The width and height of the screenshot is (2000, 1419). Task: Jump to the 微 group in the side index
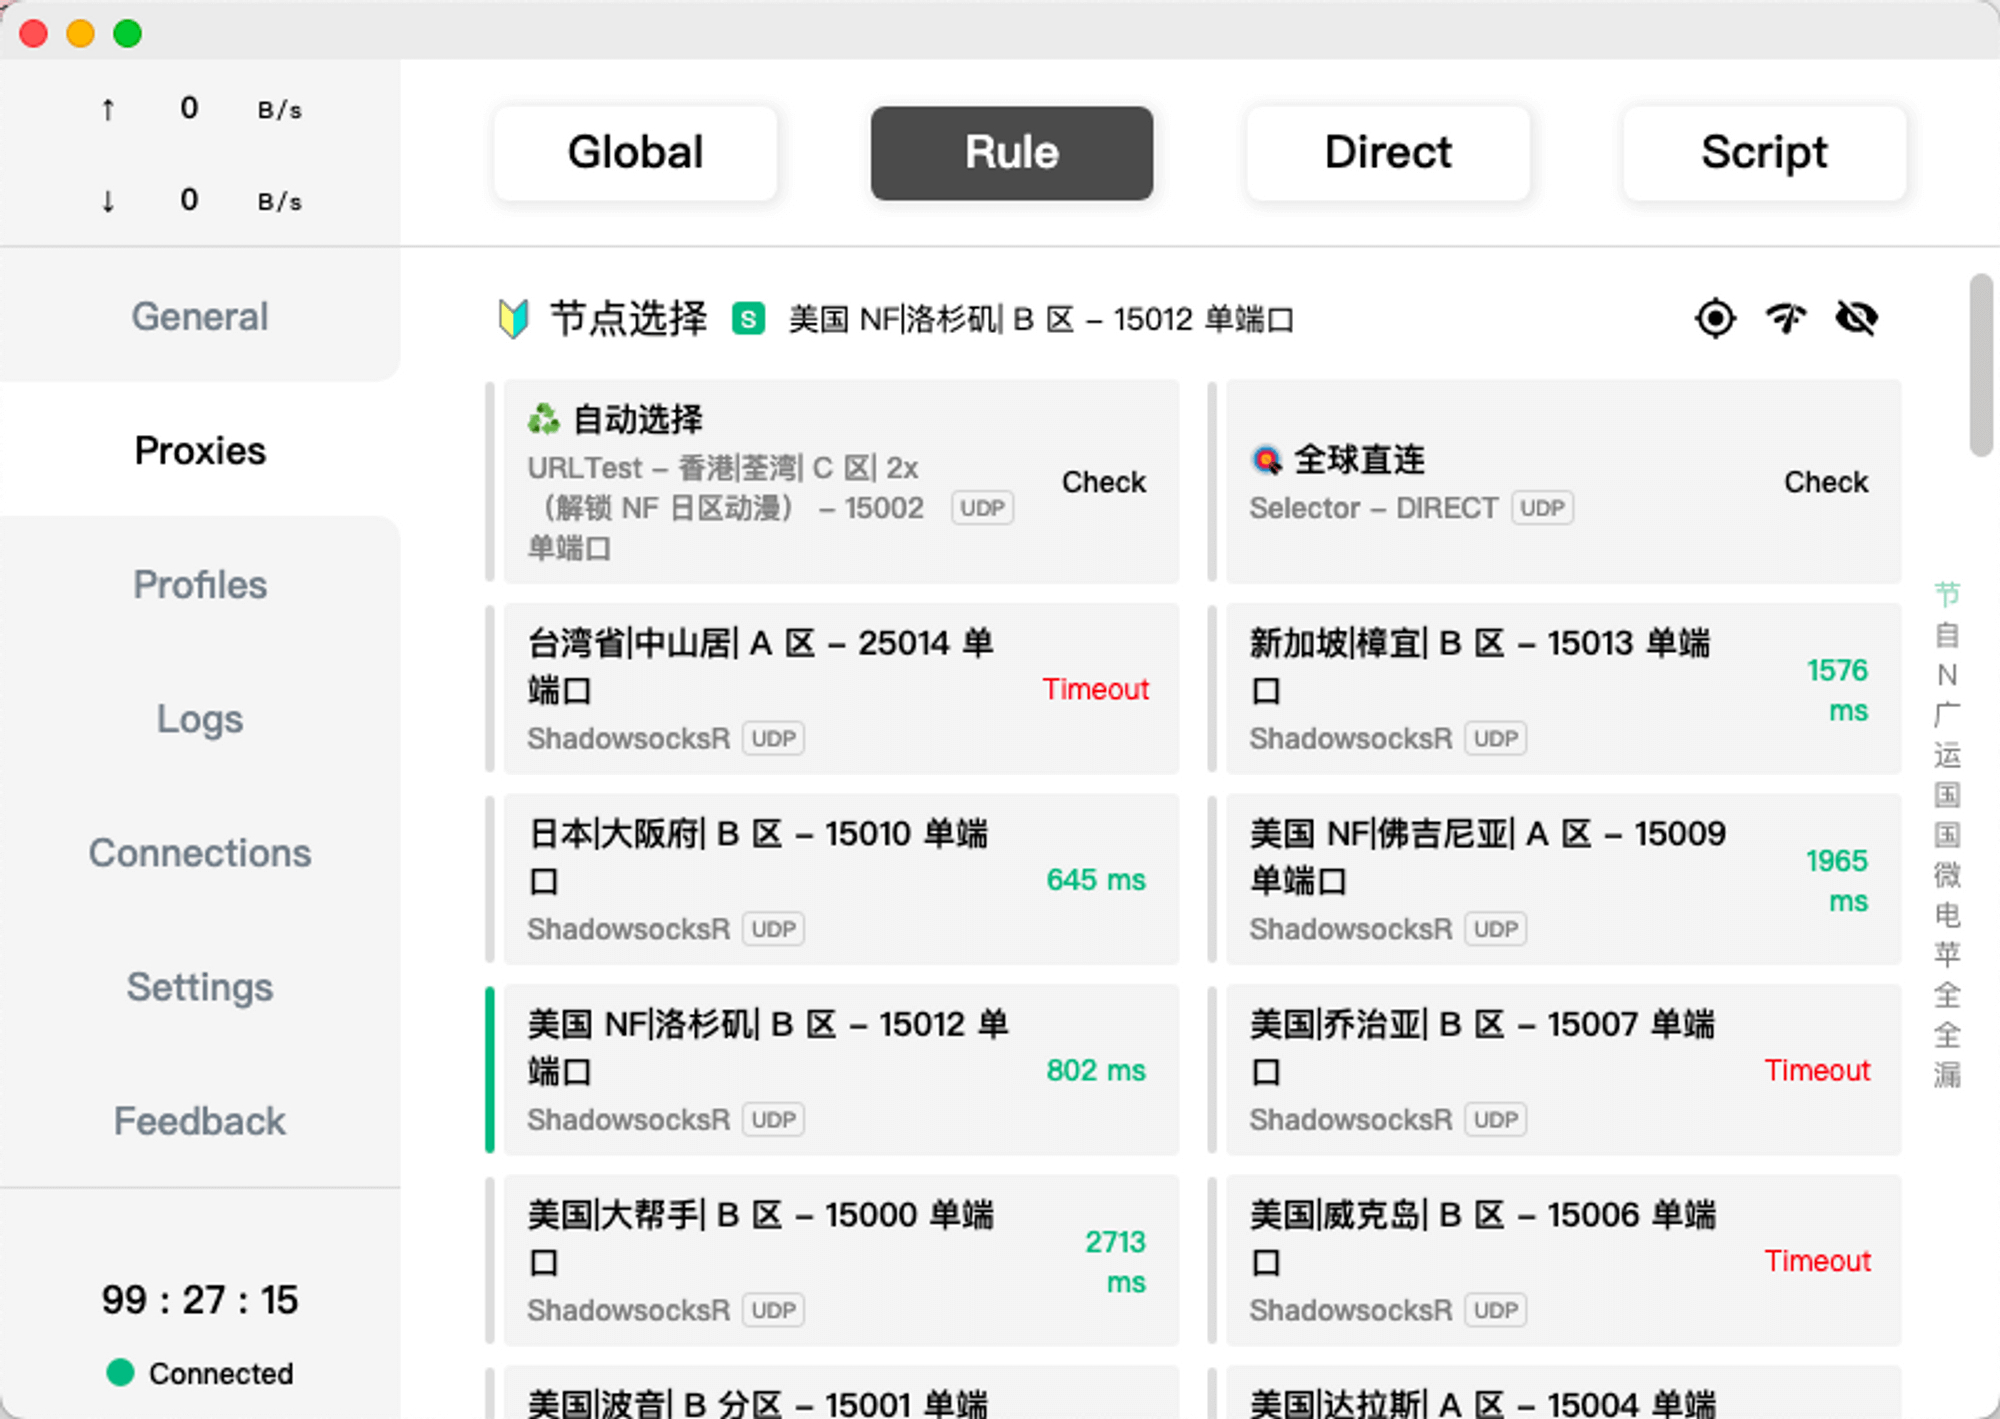(1946, 875)
